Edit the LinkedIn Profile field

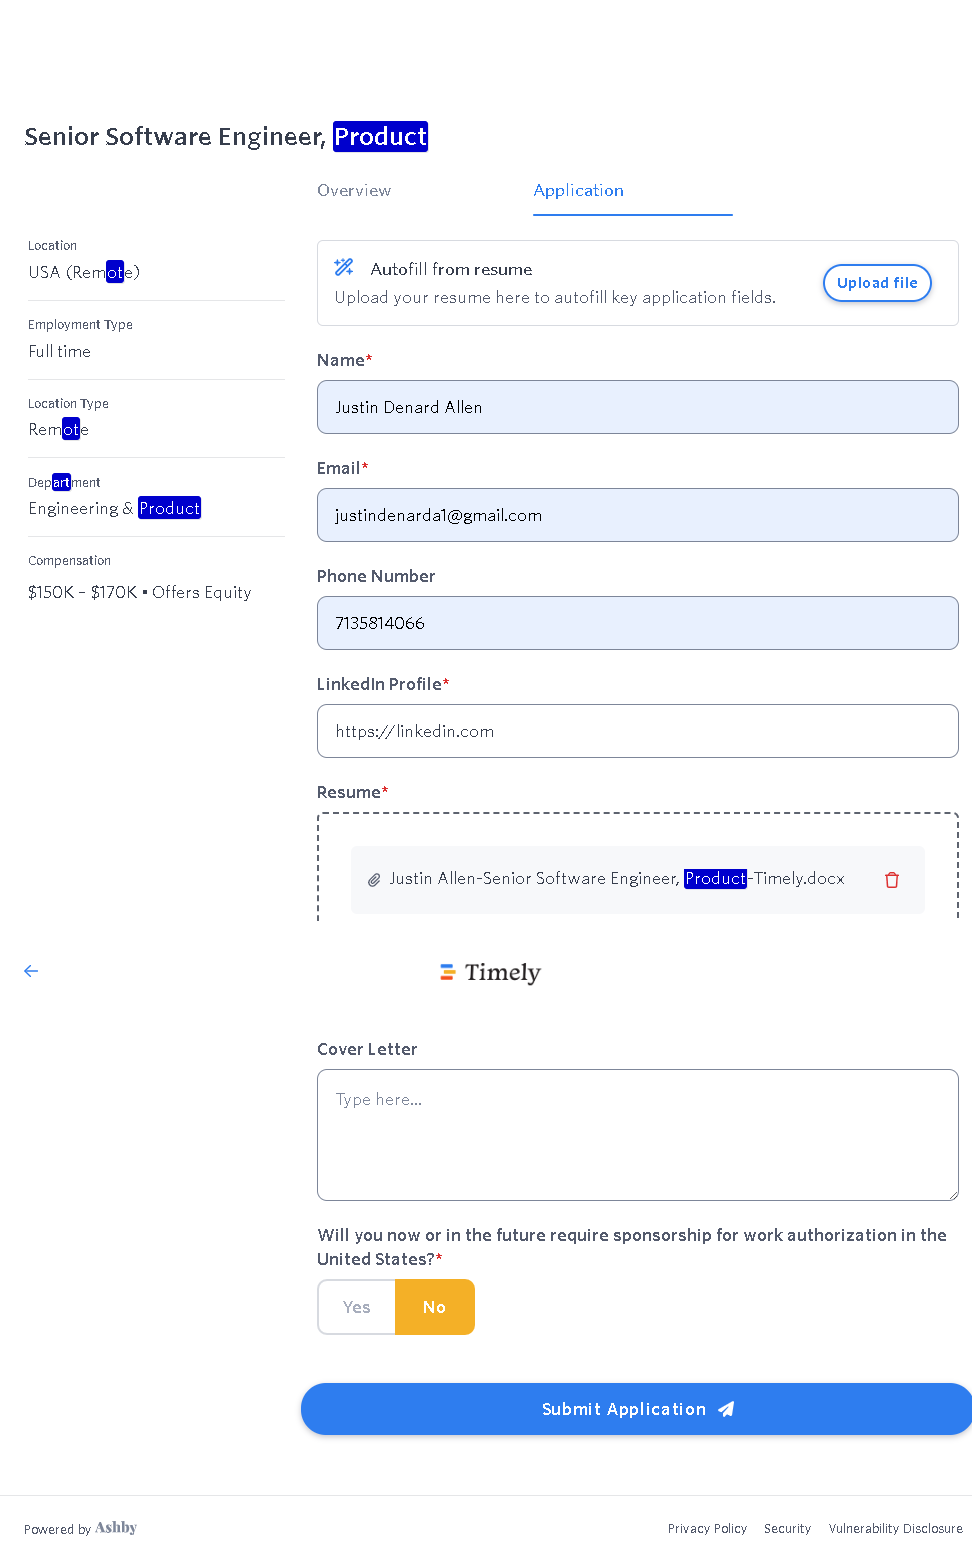point(637,731)
